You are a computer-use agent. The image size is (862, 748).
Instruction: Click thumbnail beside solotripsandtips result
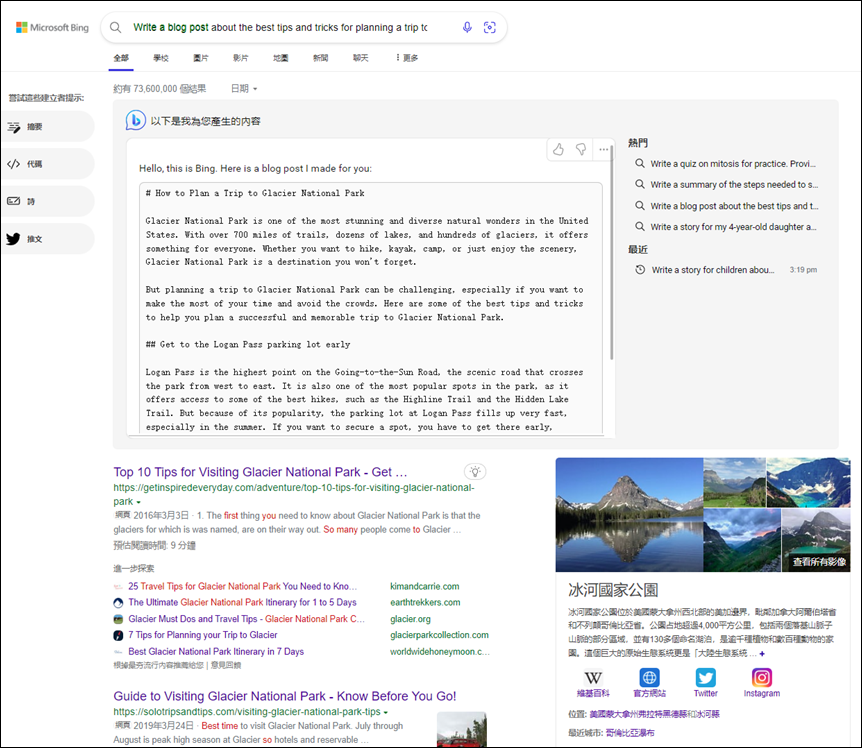tap(462, 730)
